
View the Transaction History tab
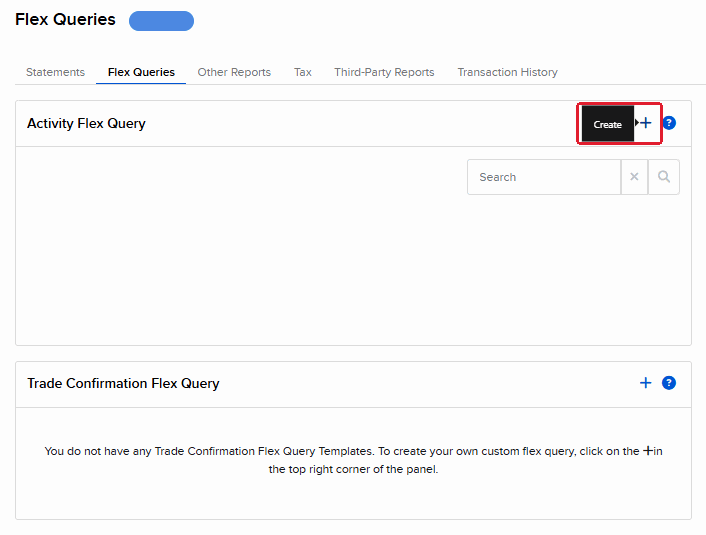(x=507, y=72)
